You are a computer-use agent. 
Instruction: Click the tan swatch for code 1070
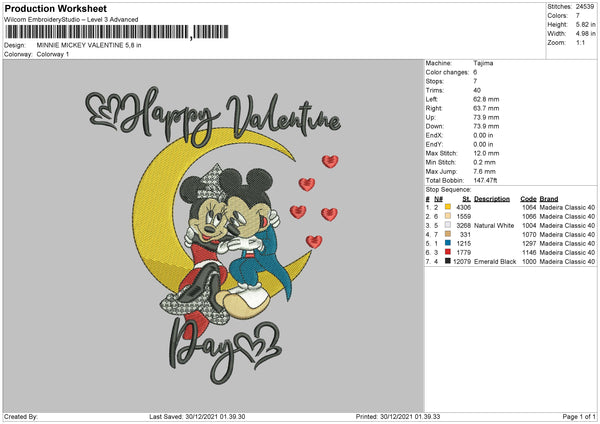tap(448, 234)
